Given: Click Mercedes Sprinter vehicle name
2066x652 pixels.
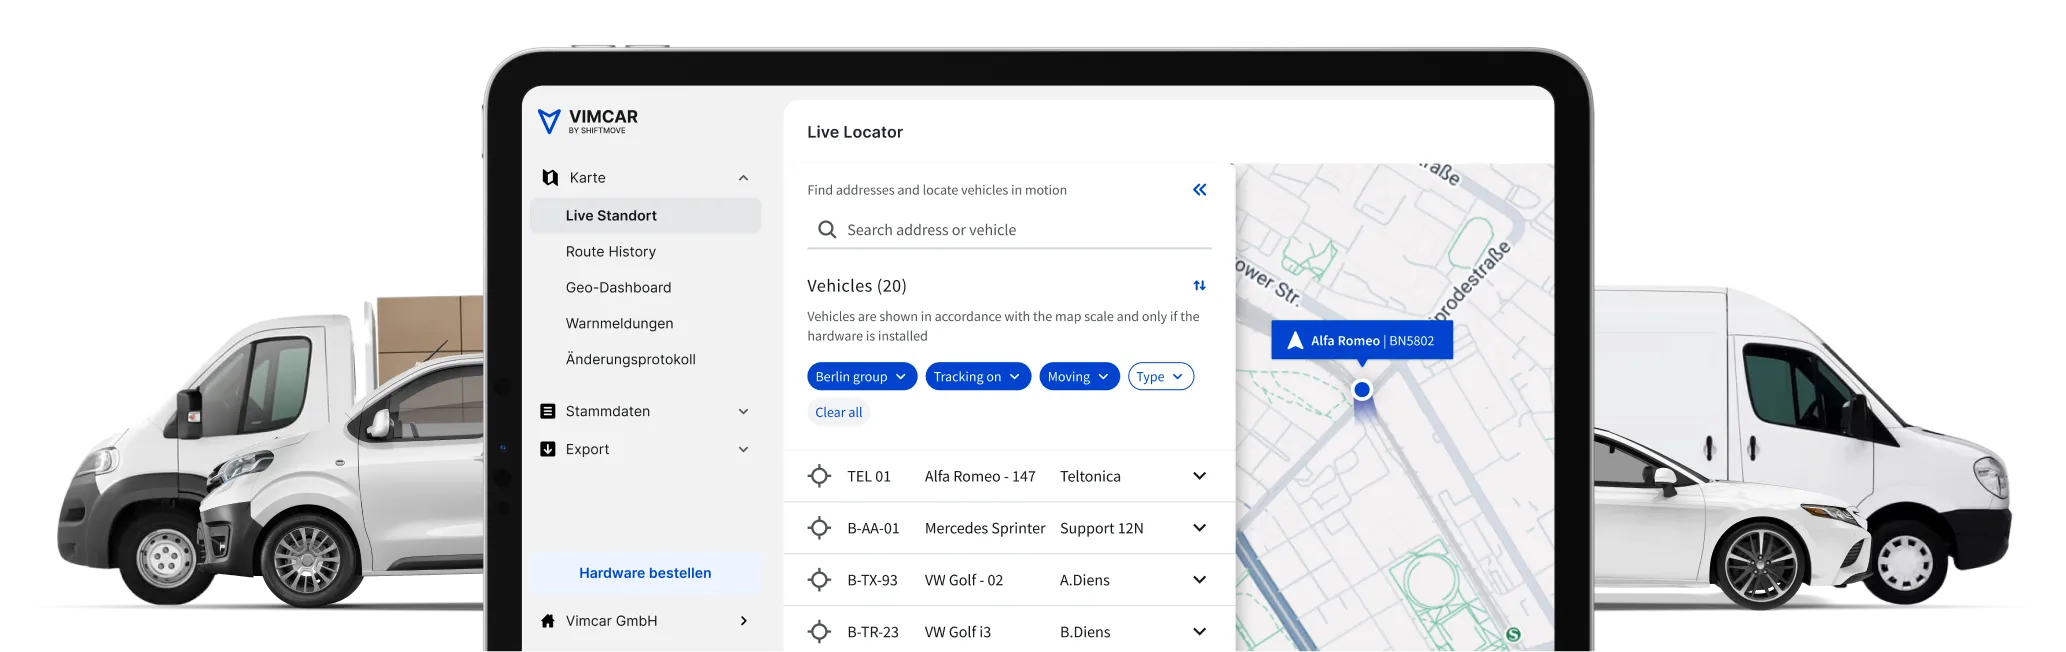Looking at the screenshot, I should (x=985, y=528).
